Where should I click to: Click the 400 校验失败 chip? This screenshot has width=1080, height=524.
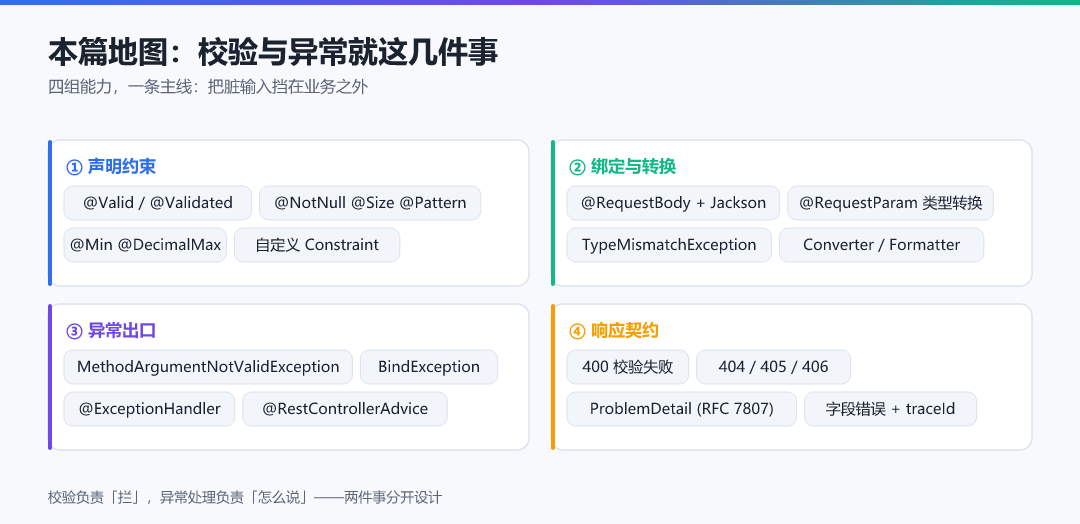click(627, 367)
